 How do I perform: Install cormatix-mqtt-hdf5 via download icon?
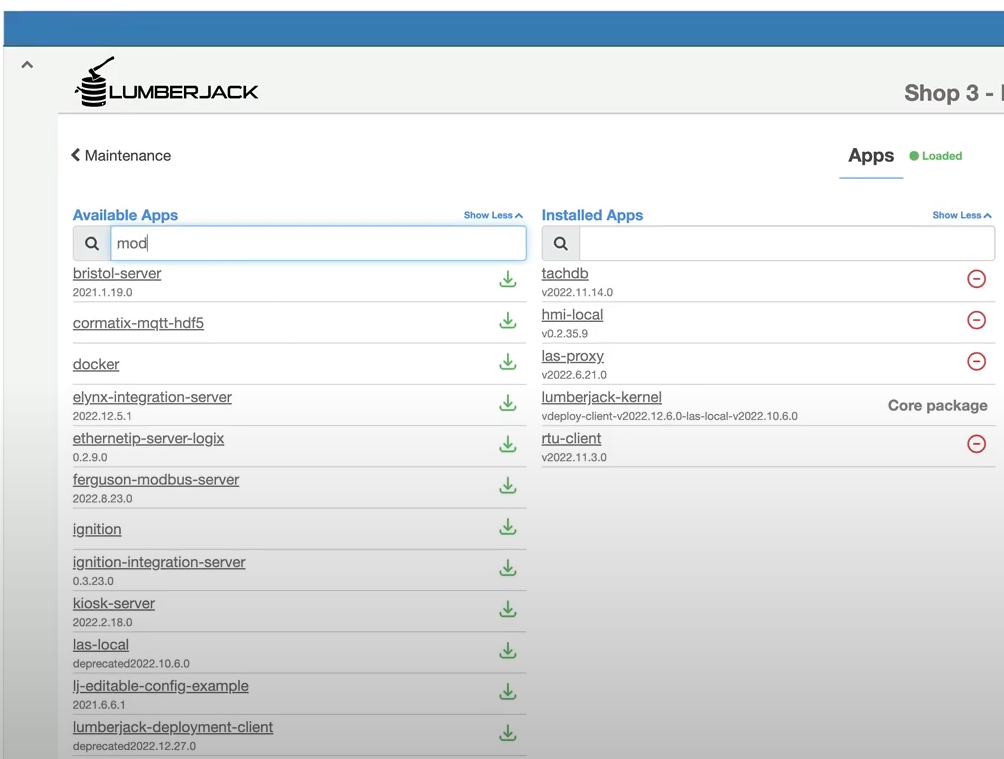[x=508, y=320]
